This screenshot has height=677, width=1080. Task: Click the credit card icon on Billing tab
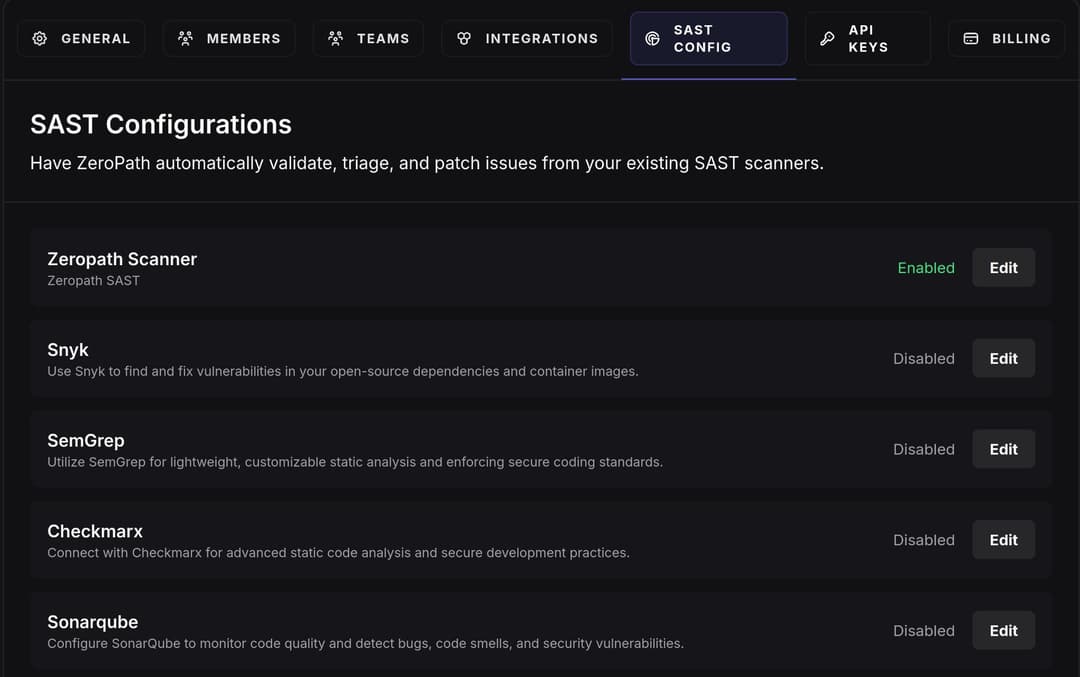pos(970,38)
